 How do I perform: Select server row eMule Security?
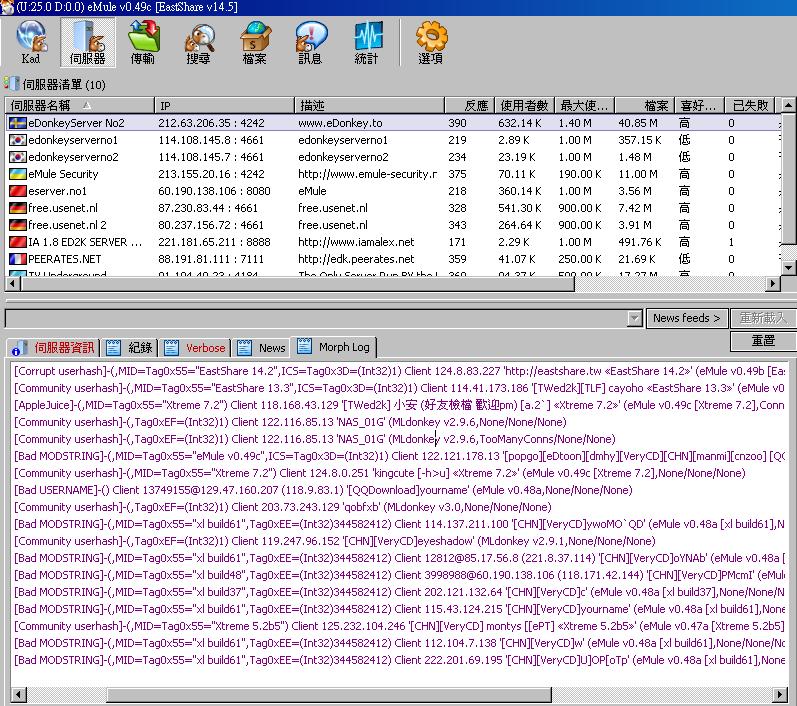pyautogui.click(x=393, y=174)
